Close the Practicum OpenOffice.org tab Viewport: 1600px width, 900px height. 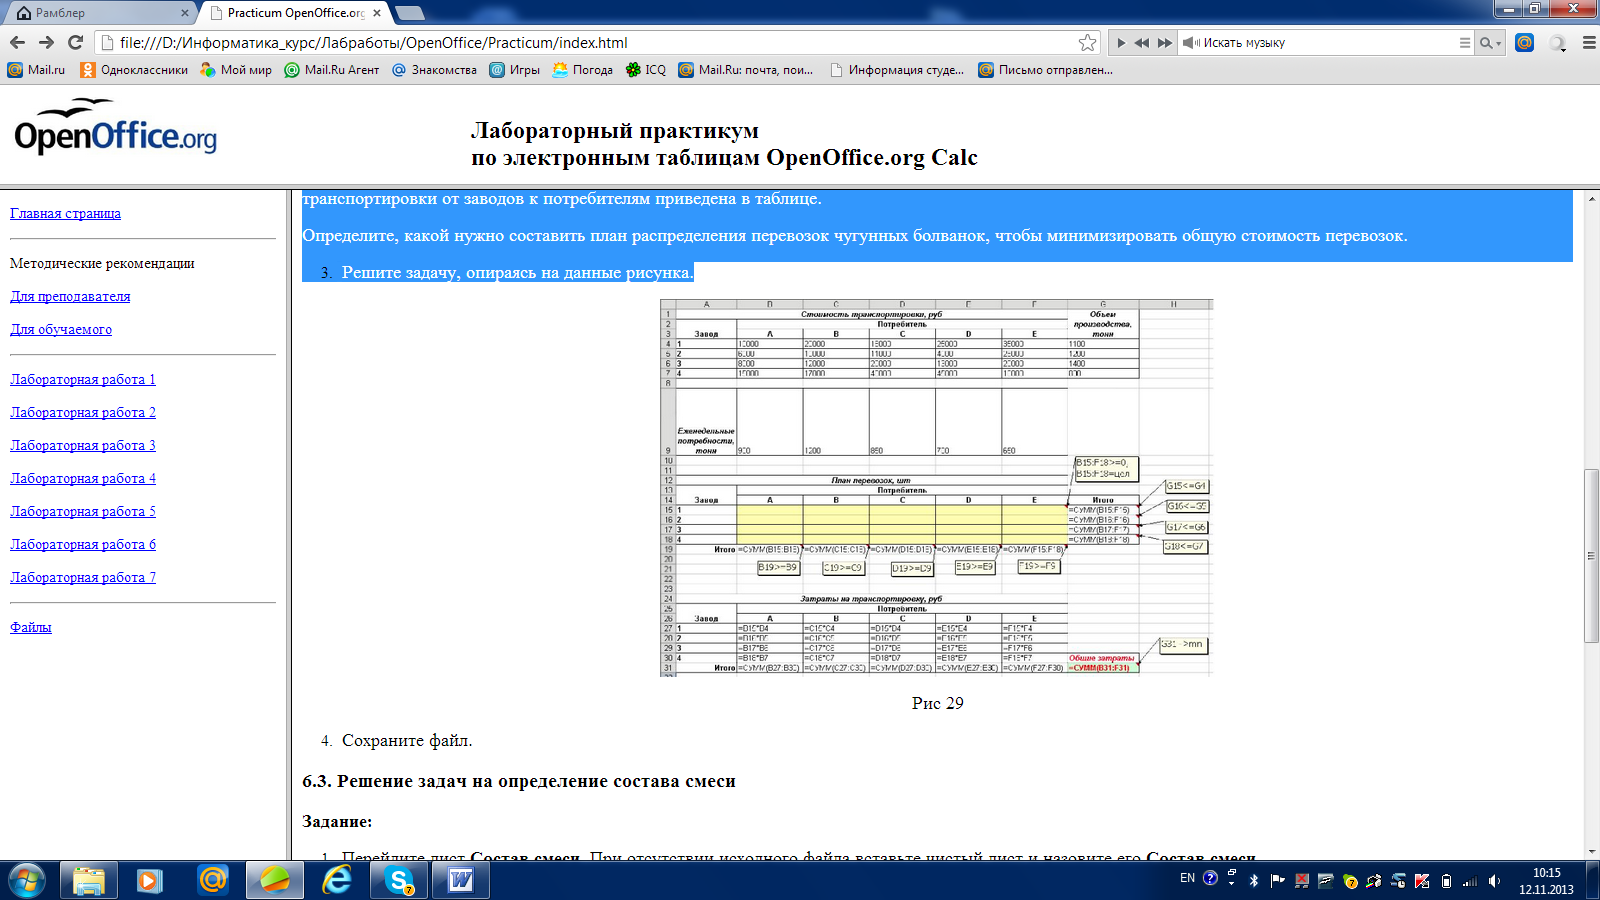(377, 13)
